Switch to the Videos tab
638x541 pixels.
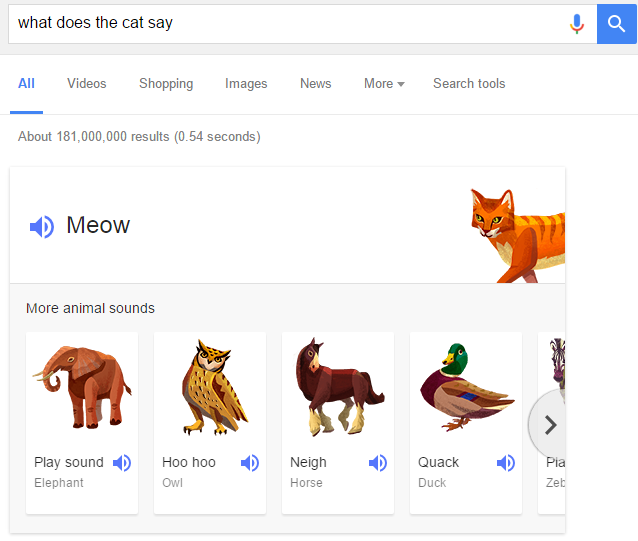[x=87, y=84]
